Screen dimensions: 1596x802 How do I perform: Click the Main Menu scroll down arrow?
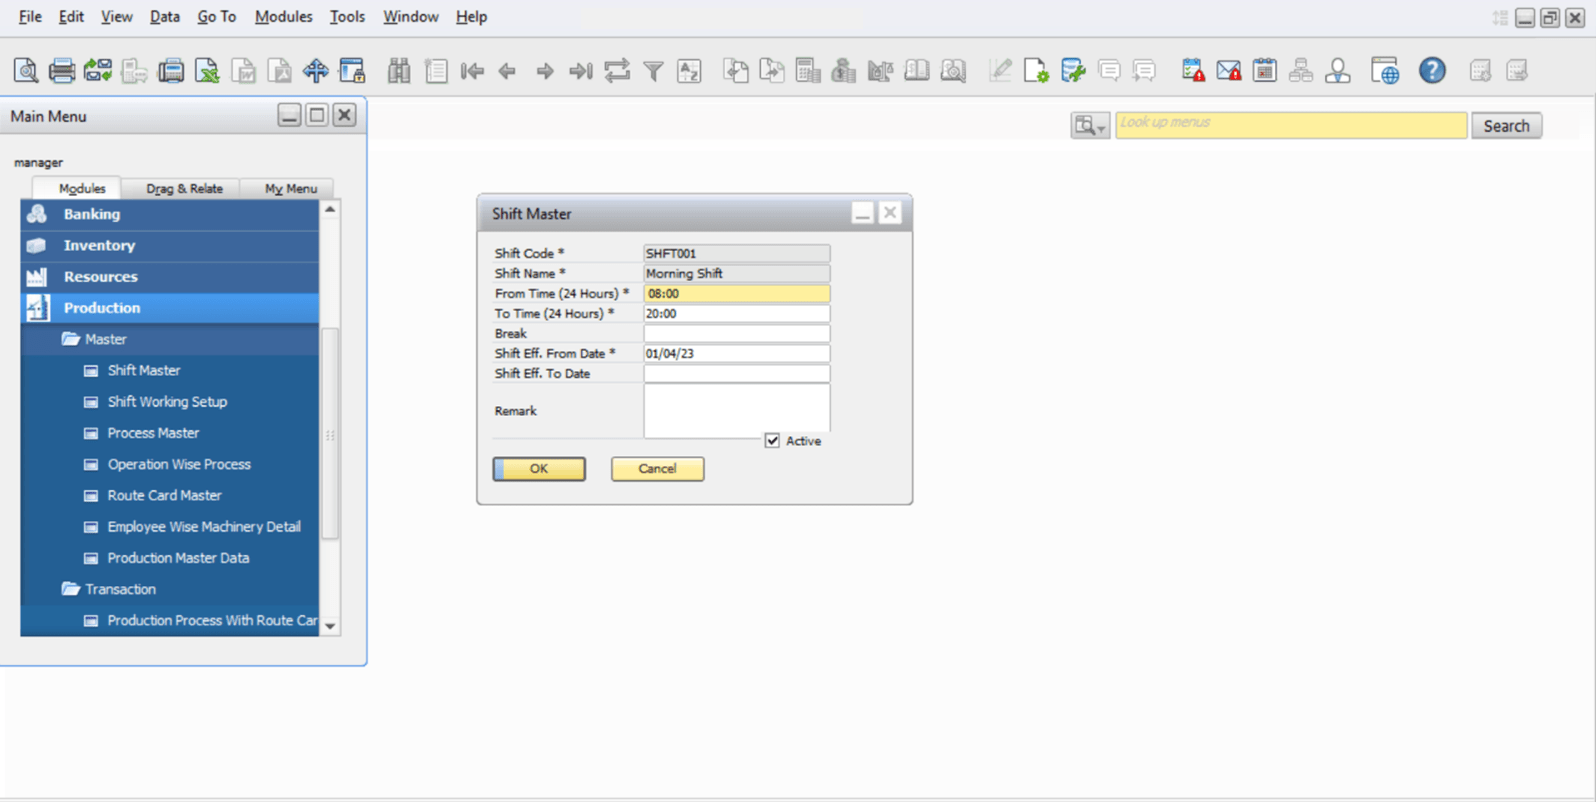coord(330,626)
